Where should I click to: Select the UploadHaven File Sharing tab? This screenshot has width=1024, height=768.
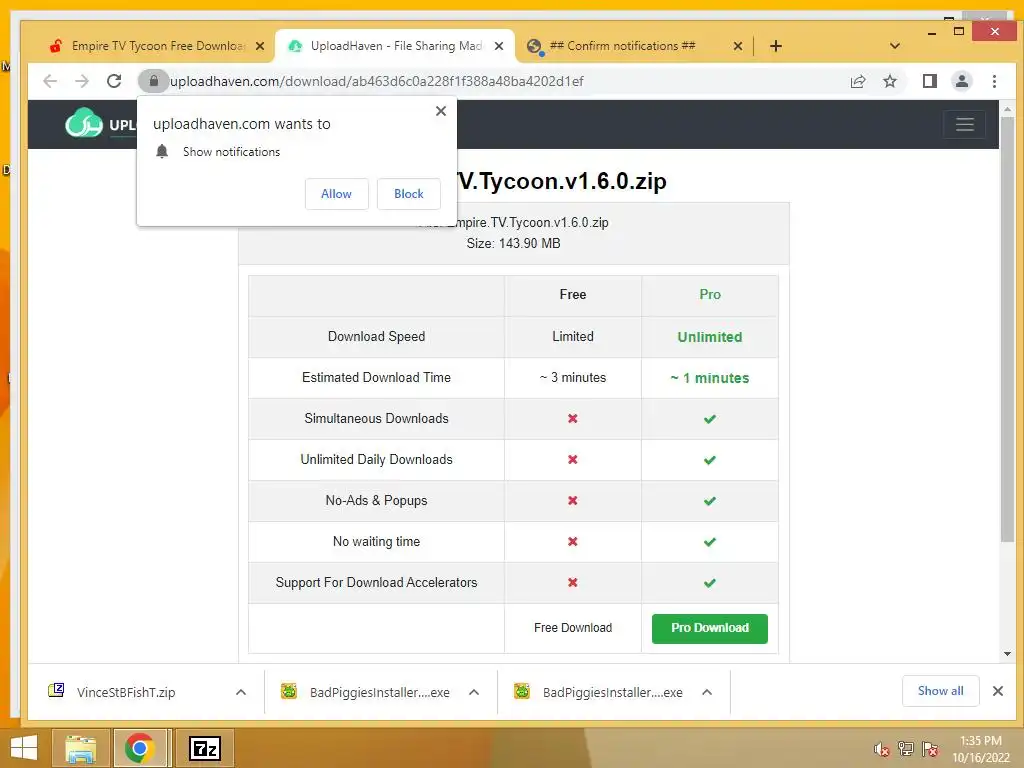pyautogui.click(x=392, y=46)
